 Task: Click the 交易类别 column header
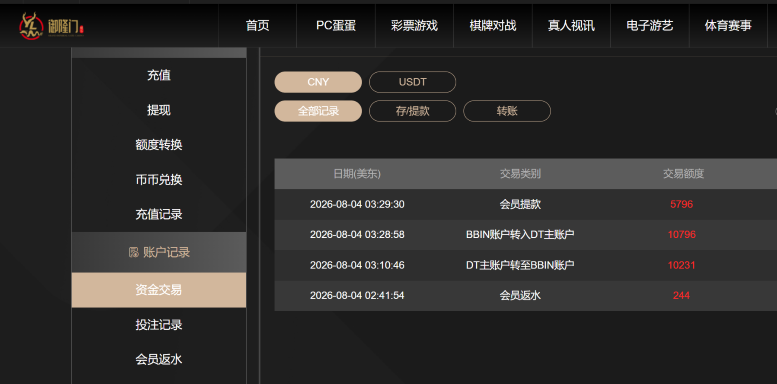coord(520,174)
